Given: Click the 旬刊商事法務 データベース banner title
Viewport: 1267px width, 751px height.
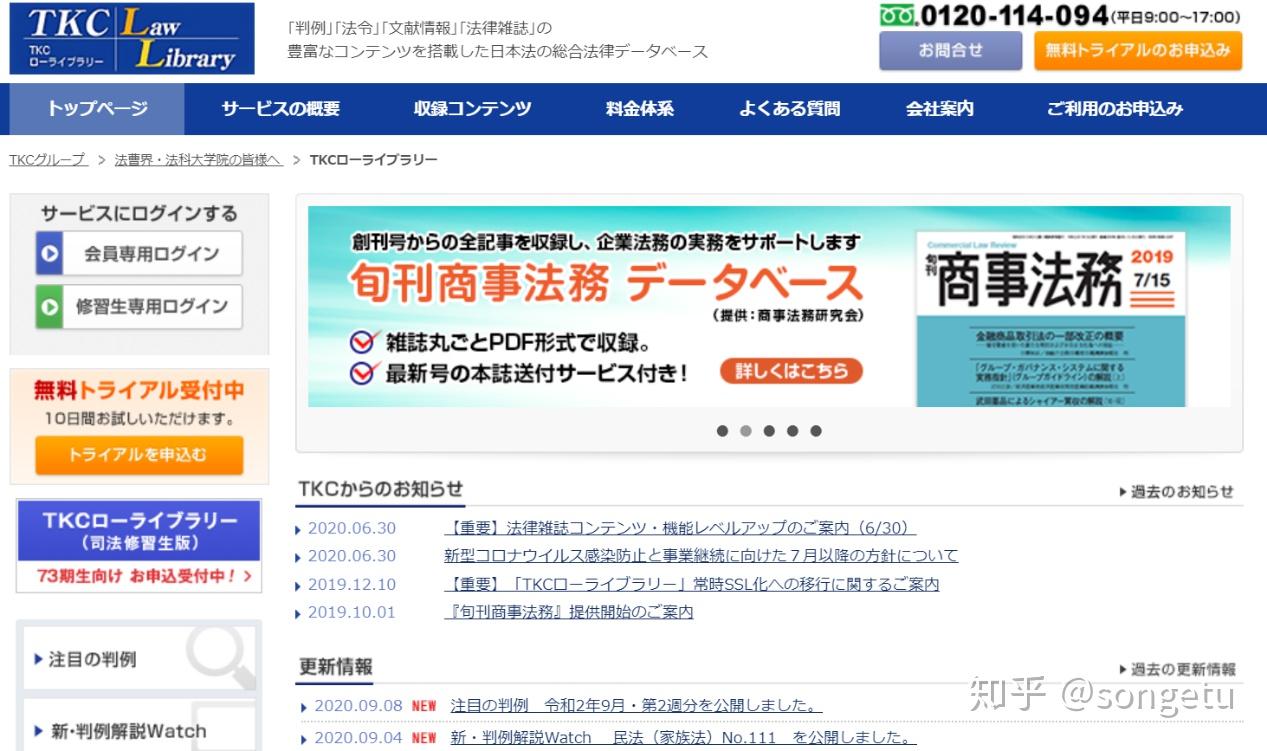Looking at the screenshot, I should [x=605, y=284].
